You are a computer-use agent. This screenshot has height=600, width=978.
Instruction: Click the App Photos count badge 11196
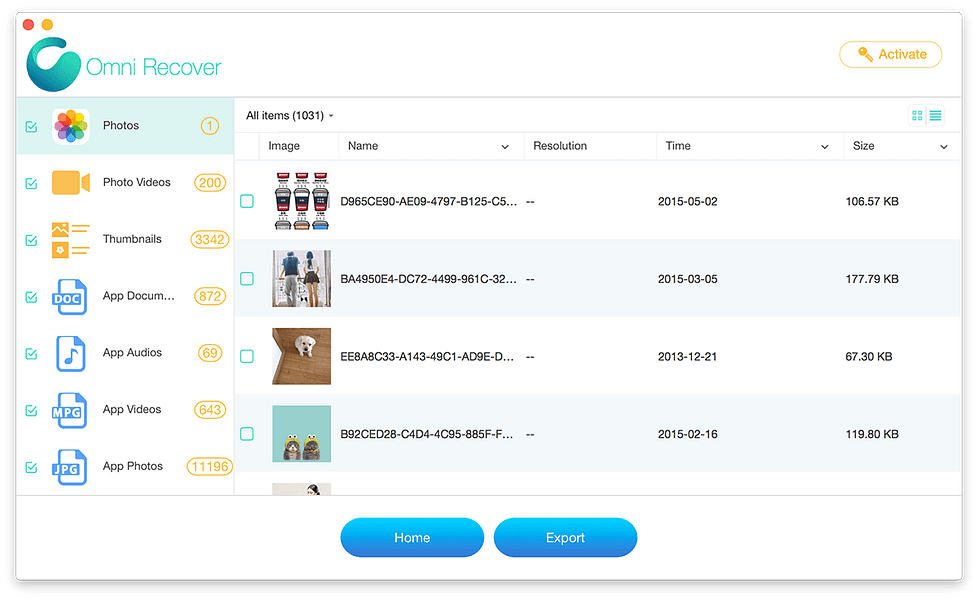tap(210, 467)
